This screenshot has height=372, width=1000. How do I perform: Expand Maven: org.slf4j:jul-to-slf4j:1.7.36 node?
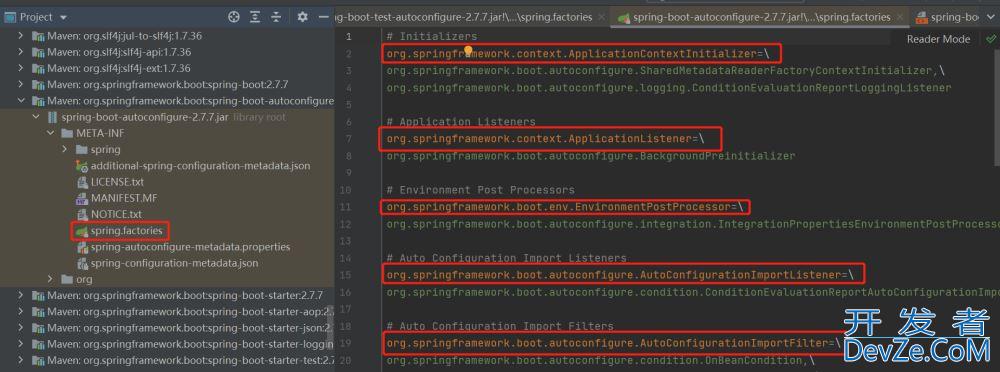coord(21,36)
